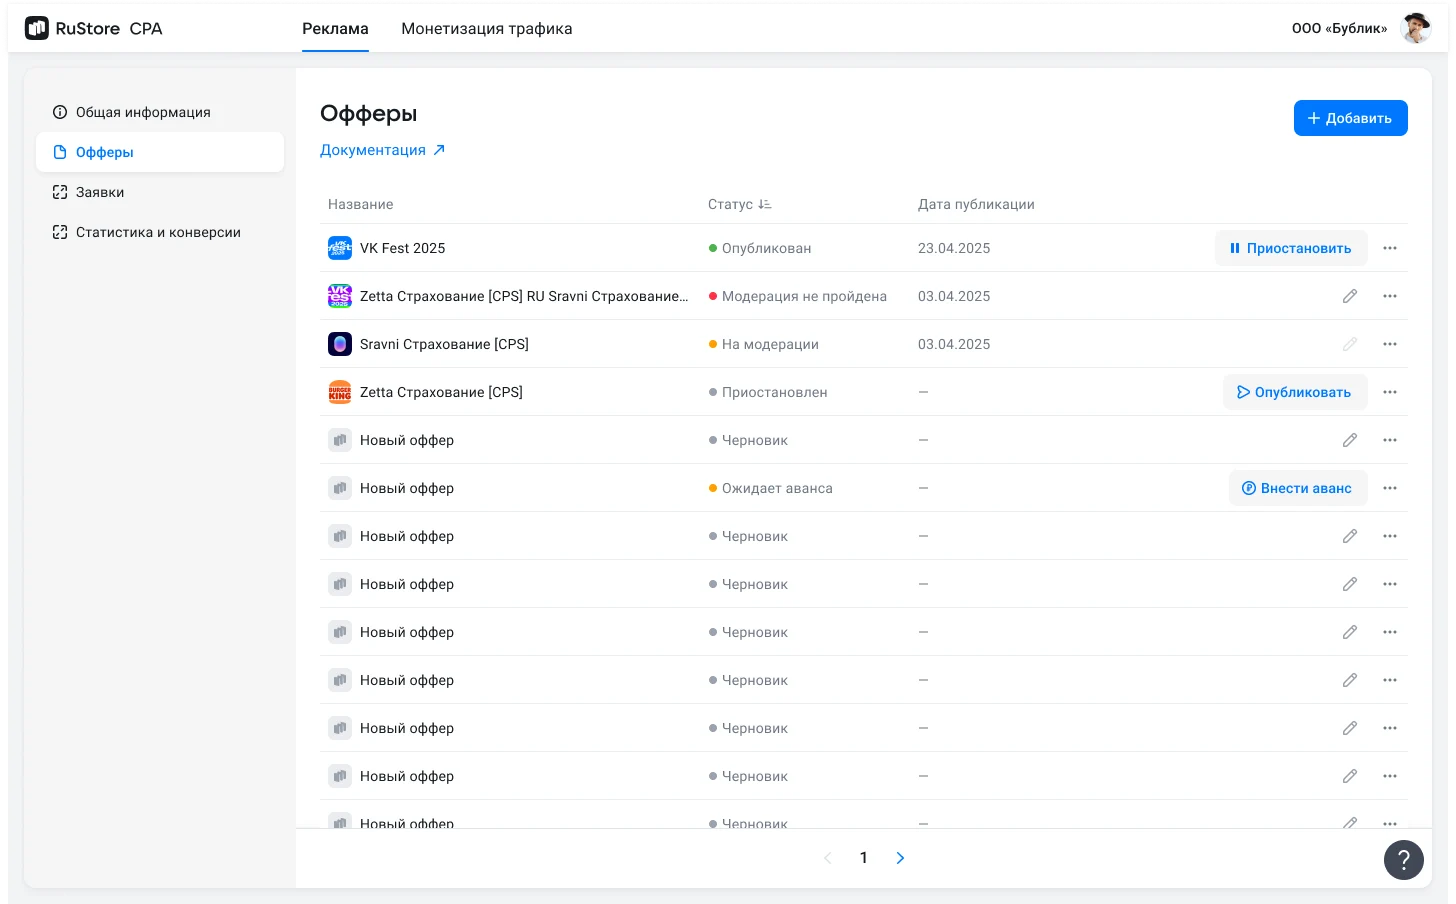Open the VK Fest 2025 app icon
The width and height of the screenshot is (1456, 904).
tap(340, 248)
